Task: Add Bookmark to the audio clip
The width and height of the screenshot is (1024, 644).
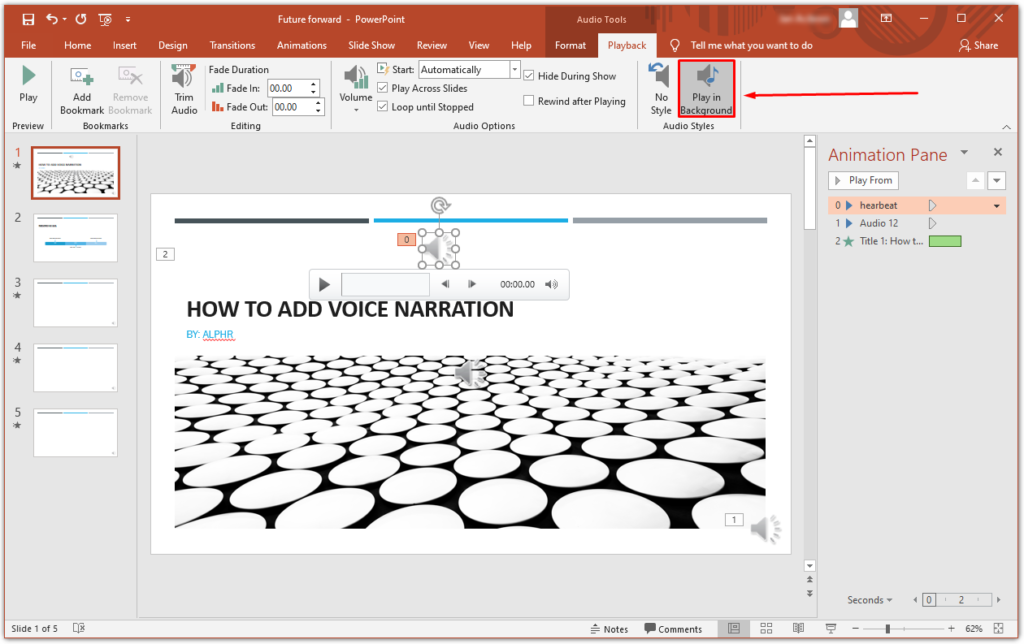Action: tap(82, 90)
